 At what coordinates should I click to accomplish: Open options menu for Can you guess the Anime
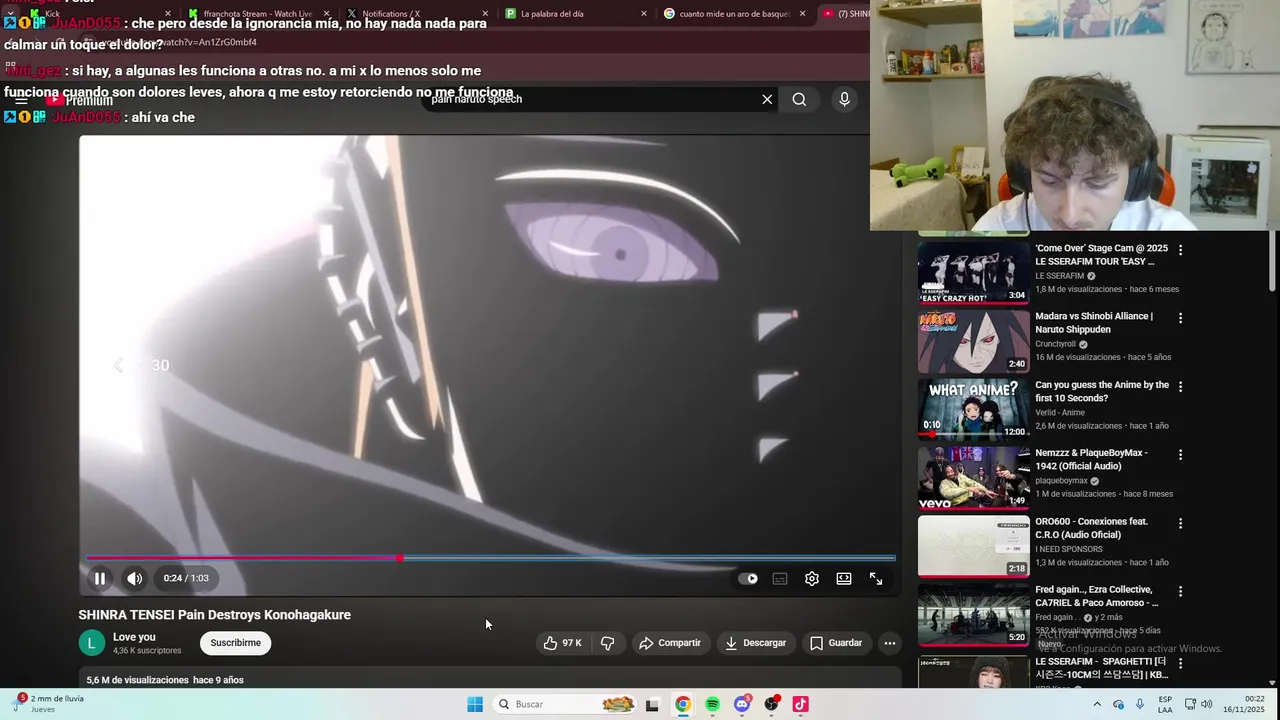click(1180, 386)
